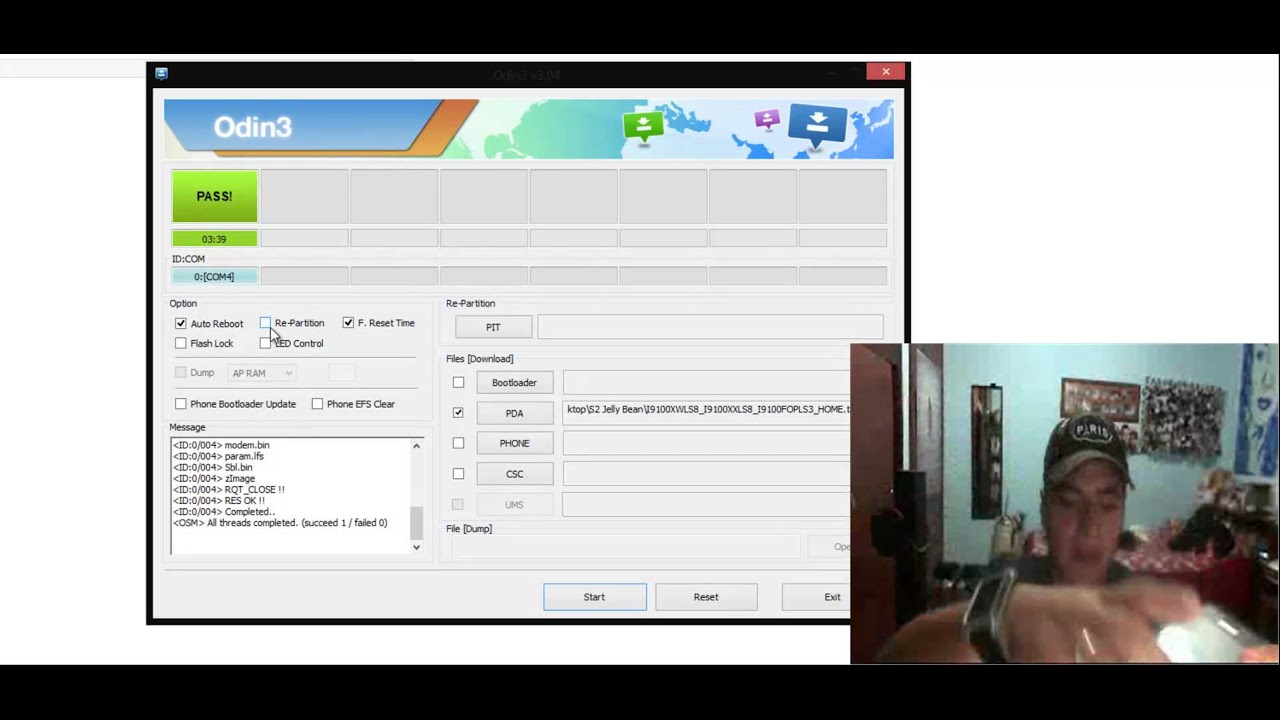The image size is (1280, 720).
Task: Click the PIT file button
Action: [x=493, y=327]
